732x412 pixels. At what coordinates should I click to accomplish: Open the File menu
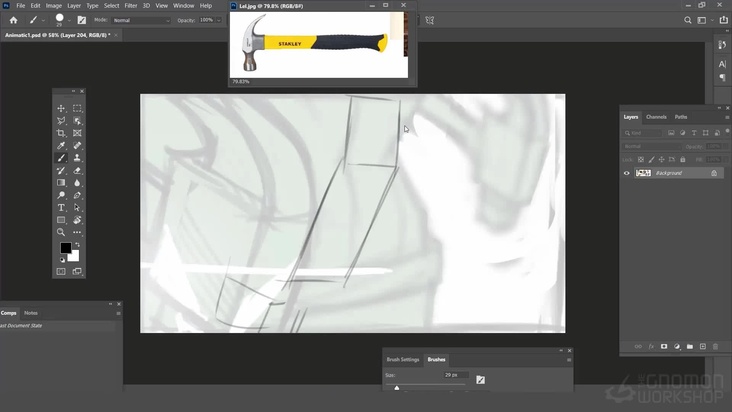click(21, 6)
